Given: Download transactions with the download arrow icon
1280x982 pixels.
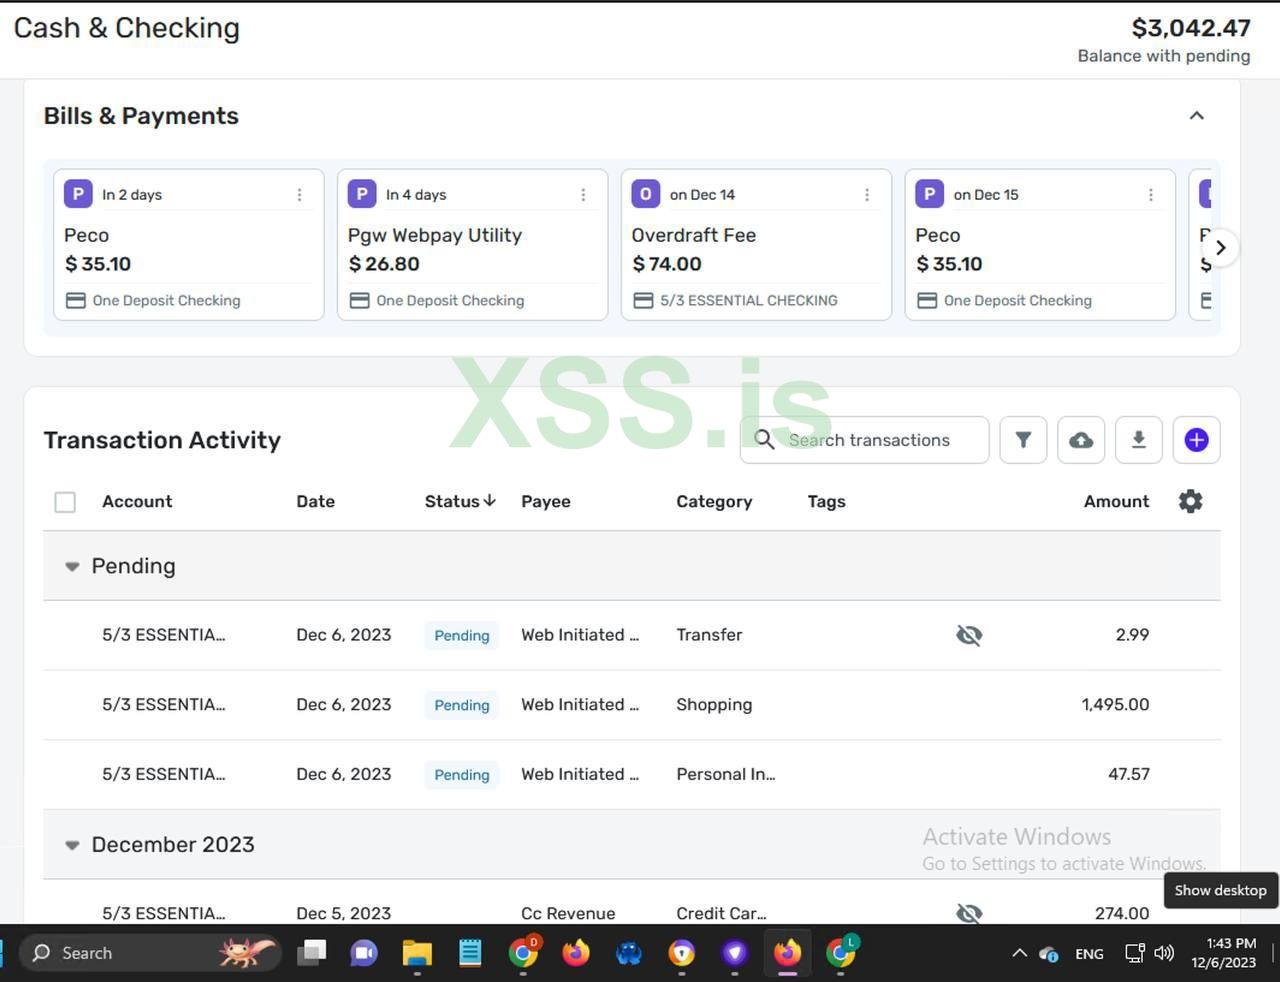Looking at the screenshot, I should click(1138, 440).
